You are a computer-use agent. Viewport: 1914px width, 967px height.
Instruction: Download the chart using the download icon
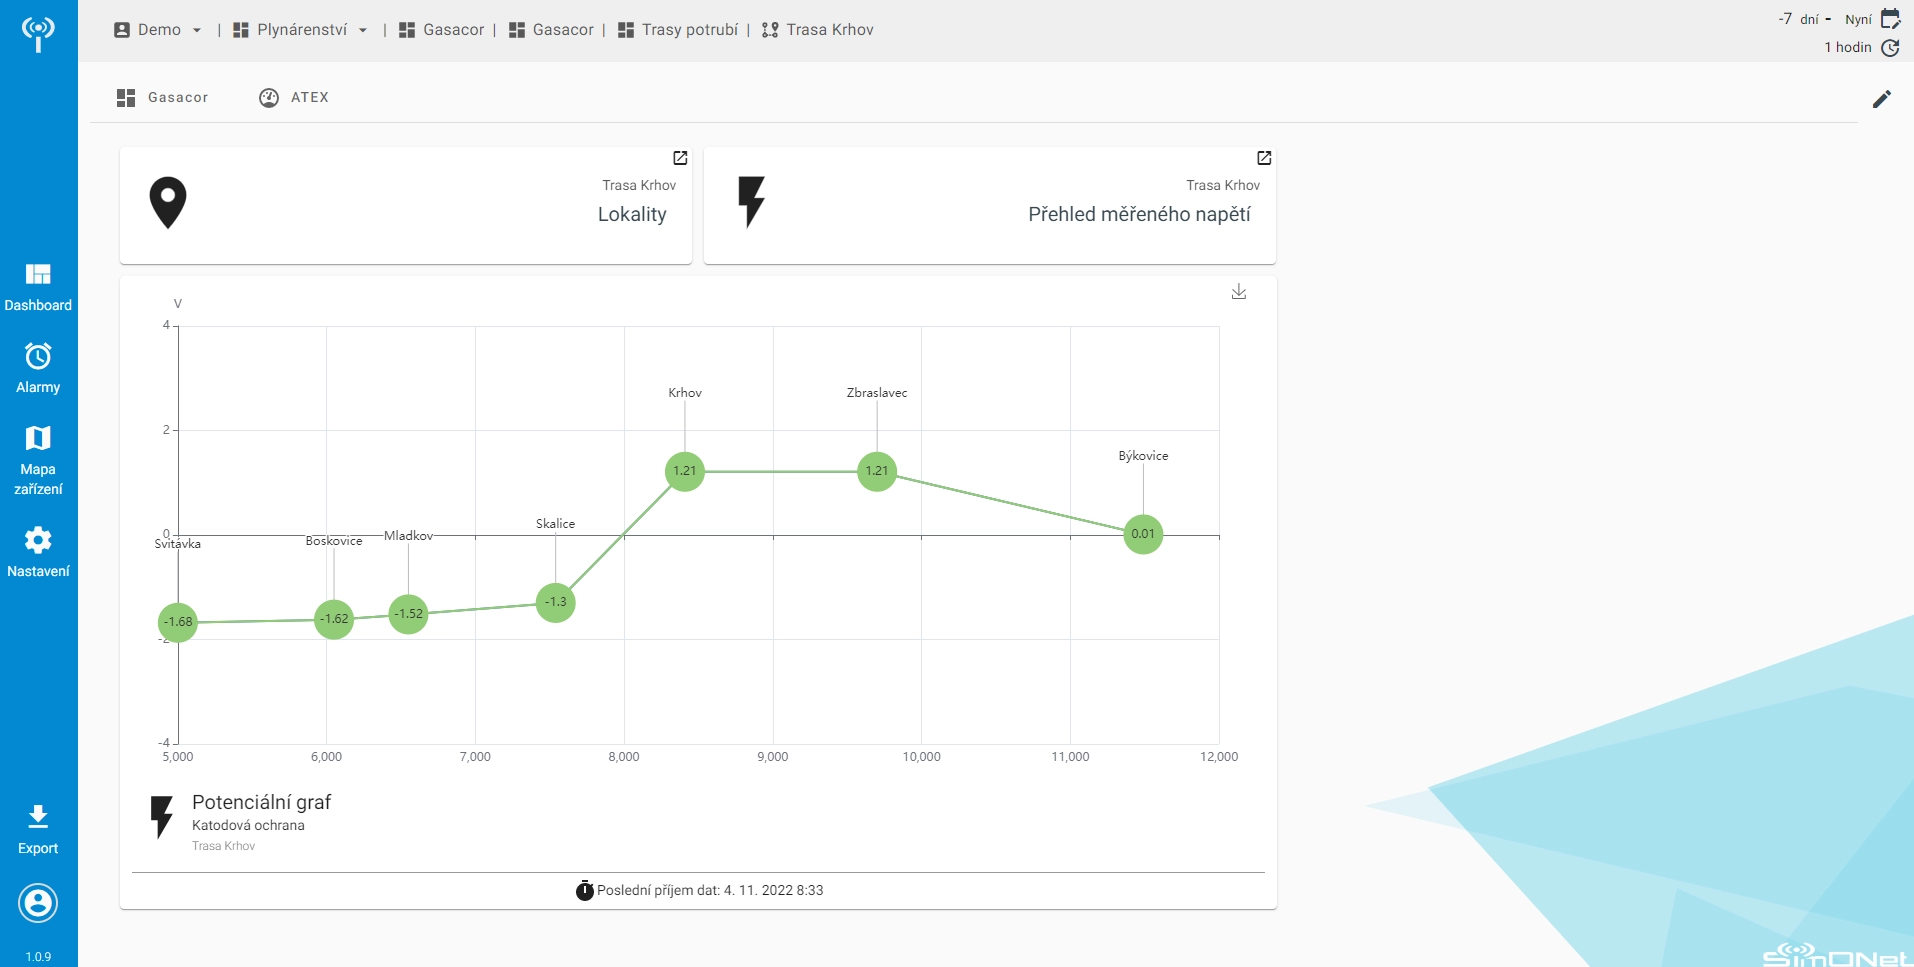[1239, 292]
